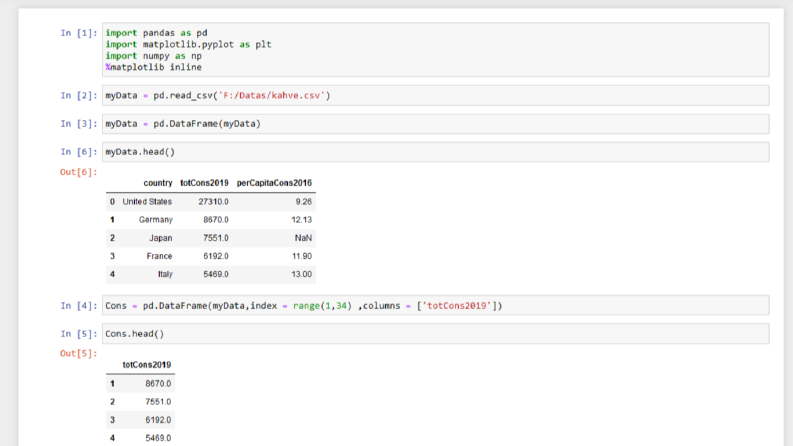Click the In [4]: prompt label
Image resolution: width=793 pixels, height=446 pixels.
point(79,305)
